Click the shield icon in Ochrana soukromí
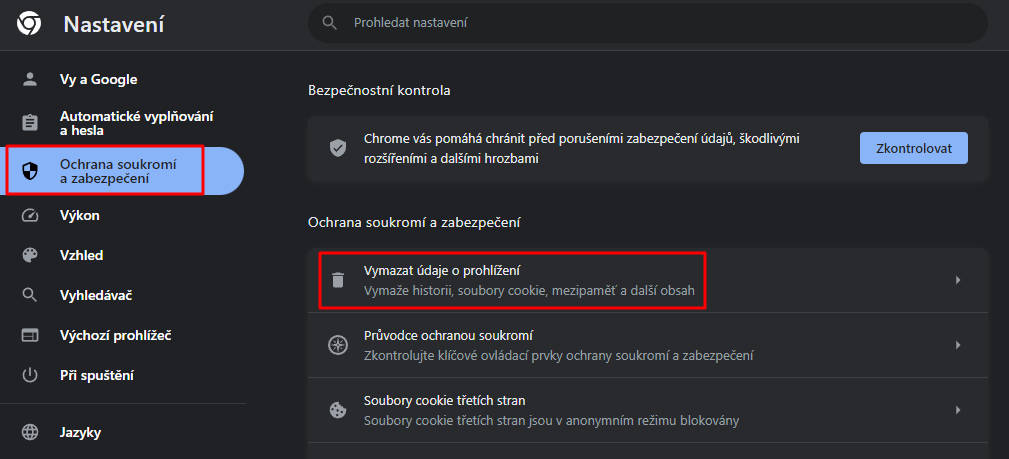The image size is (1009, 459). pyautogui.click(x=30, y=171)
